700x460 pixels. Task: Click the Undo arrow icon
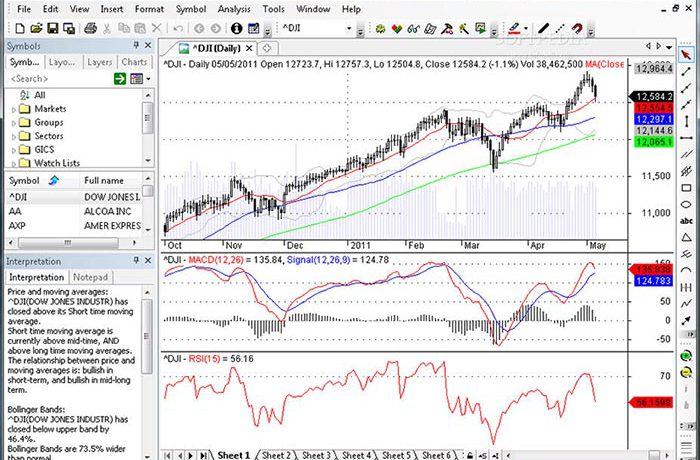(178, 29)
